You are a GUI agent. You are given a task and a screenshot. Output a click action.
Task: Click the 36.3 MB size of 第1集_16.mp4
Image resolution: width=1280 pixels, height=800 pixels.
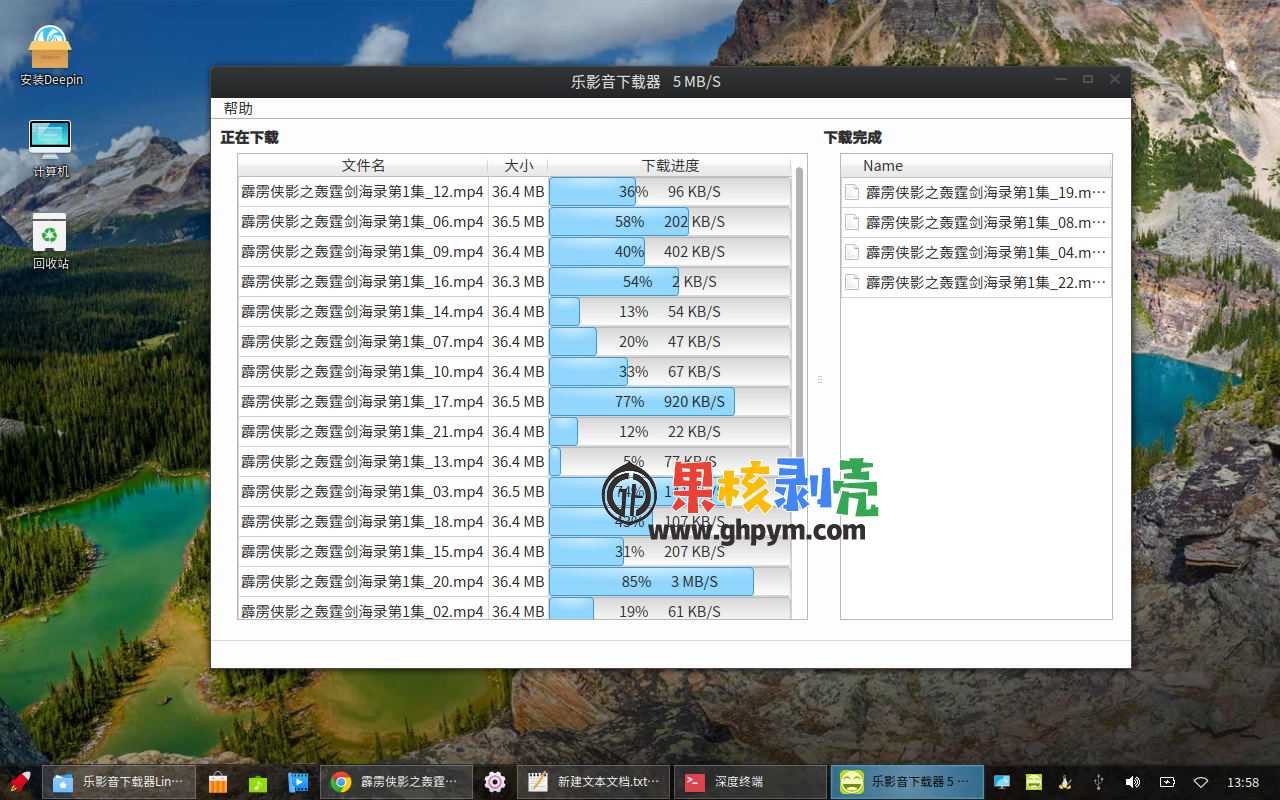pos(518,282)
